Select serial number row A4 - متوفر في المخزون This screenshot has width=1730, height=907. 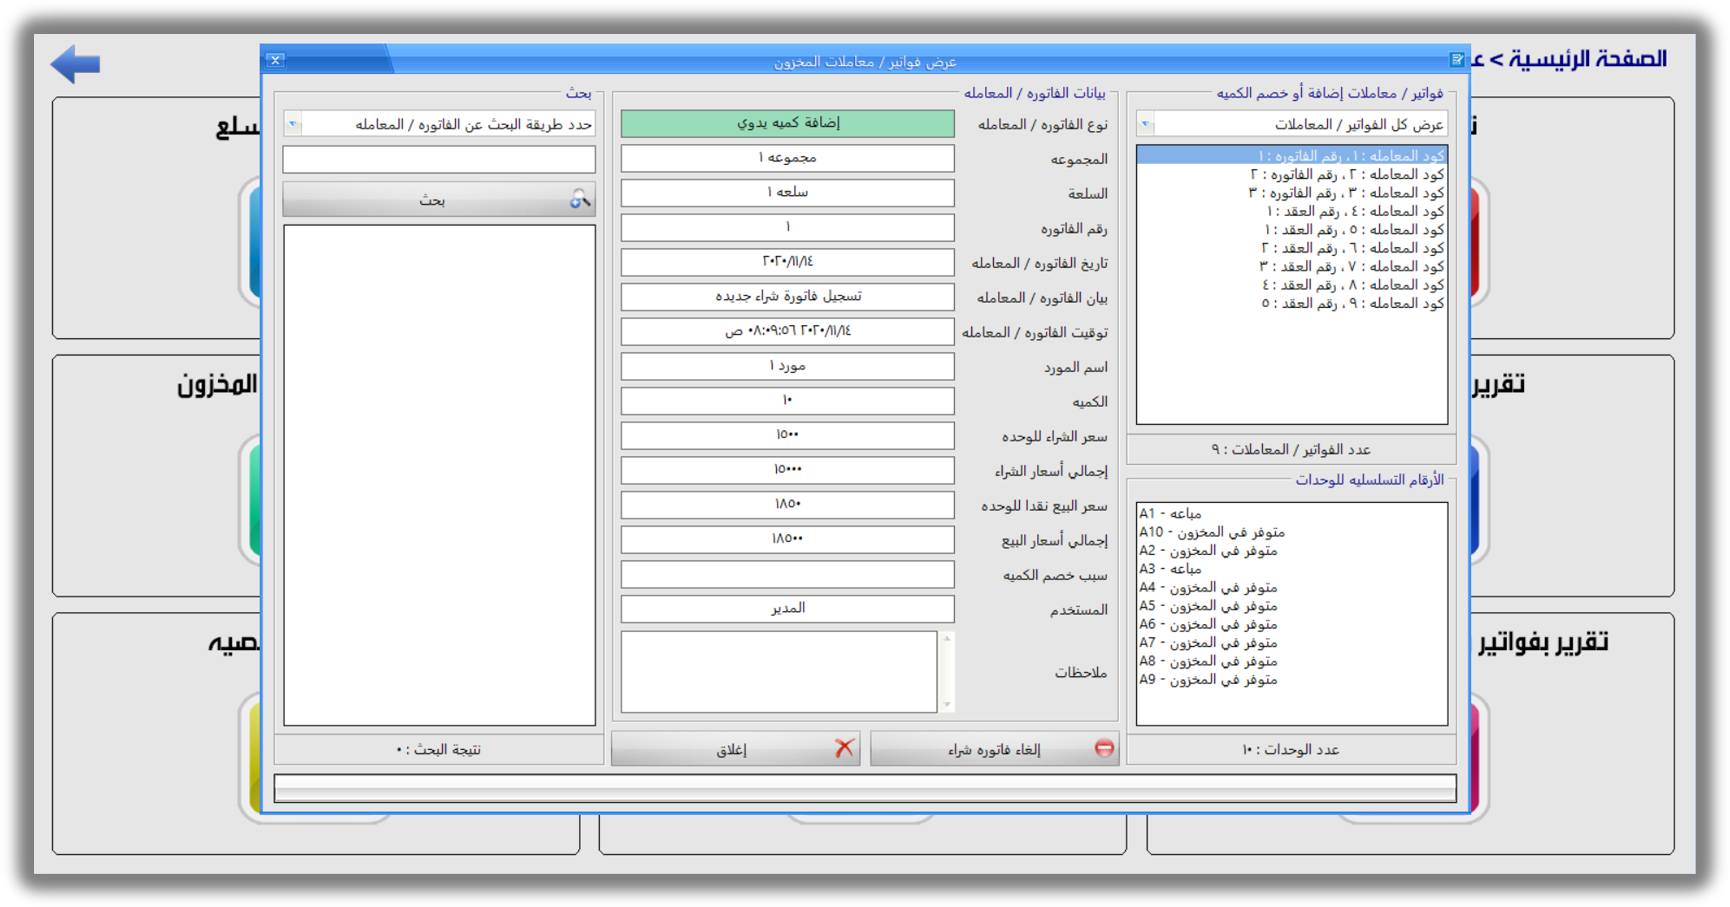tap(1292, 588)
